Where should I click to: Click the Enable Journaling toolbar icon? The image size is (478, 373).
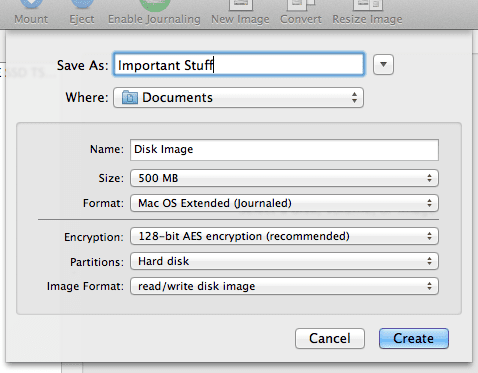(155, 5)
